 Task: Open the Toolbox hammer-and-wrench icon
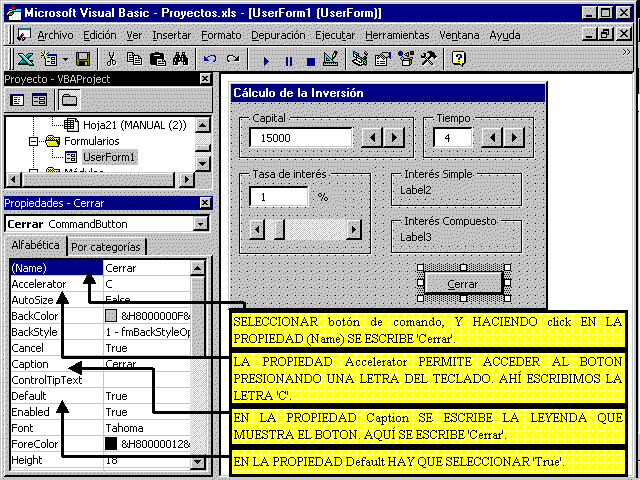tap(428, 60)
